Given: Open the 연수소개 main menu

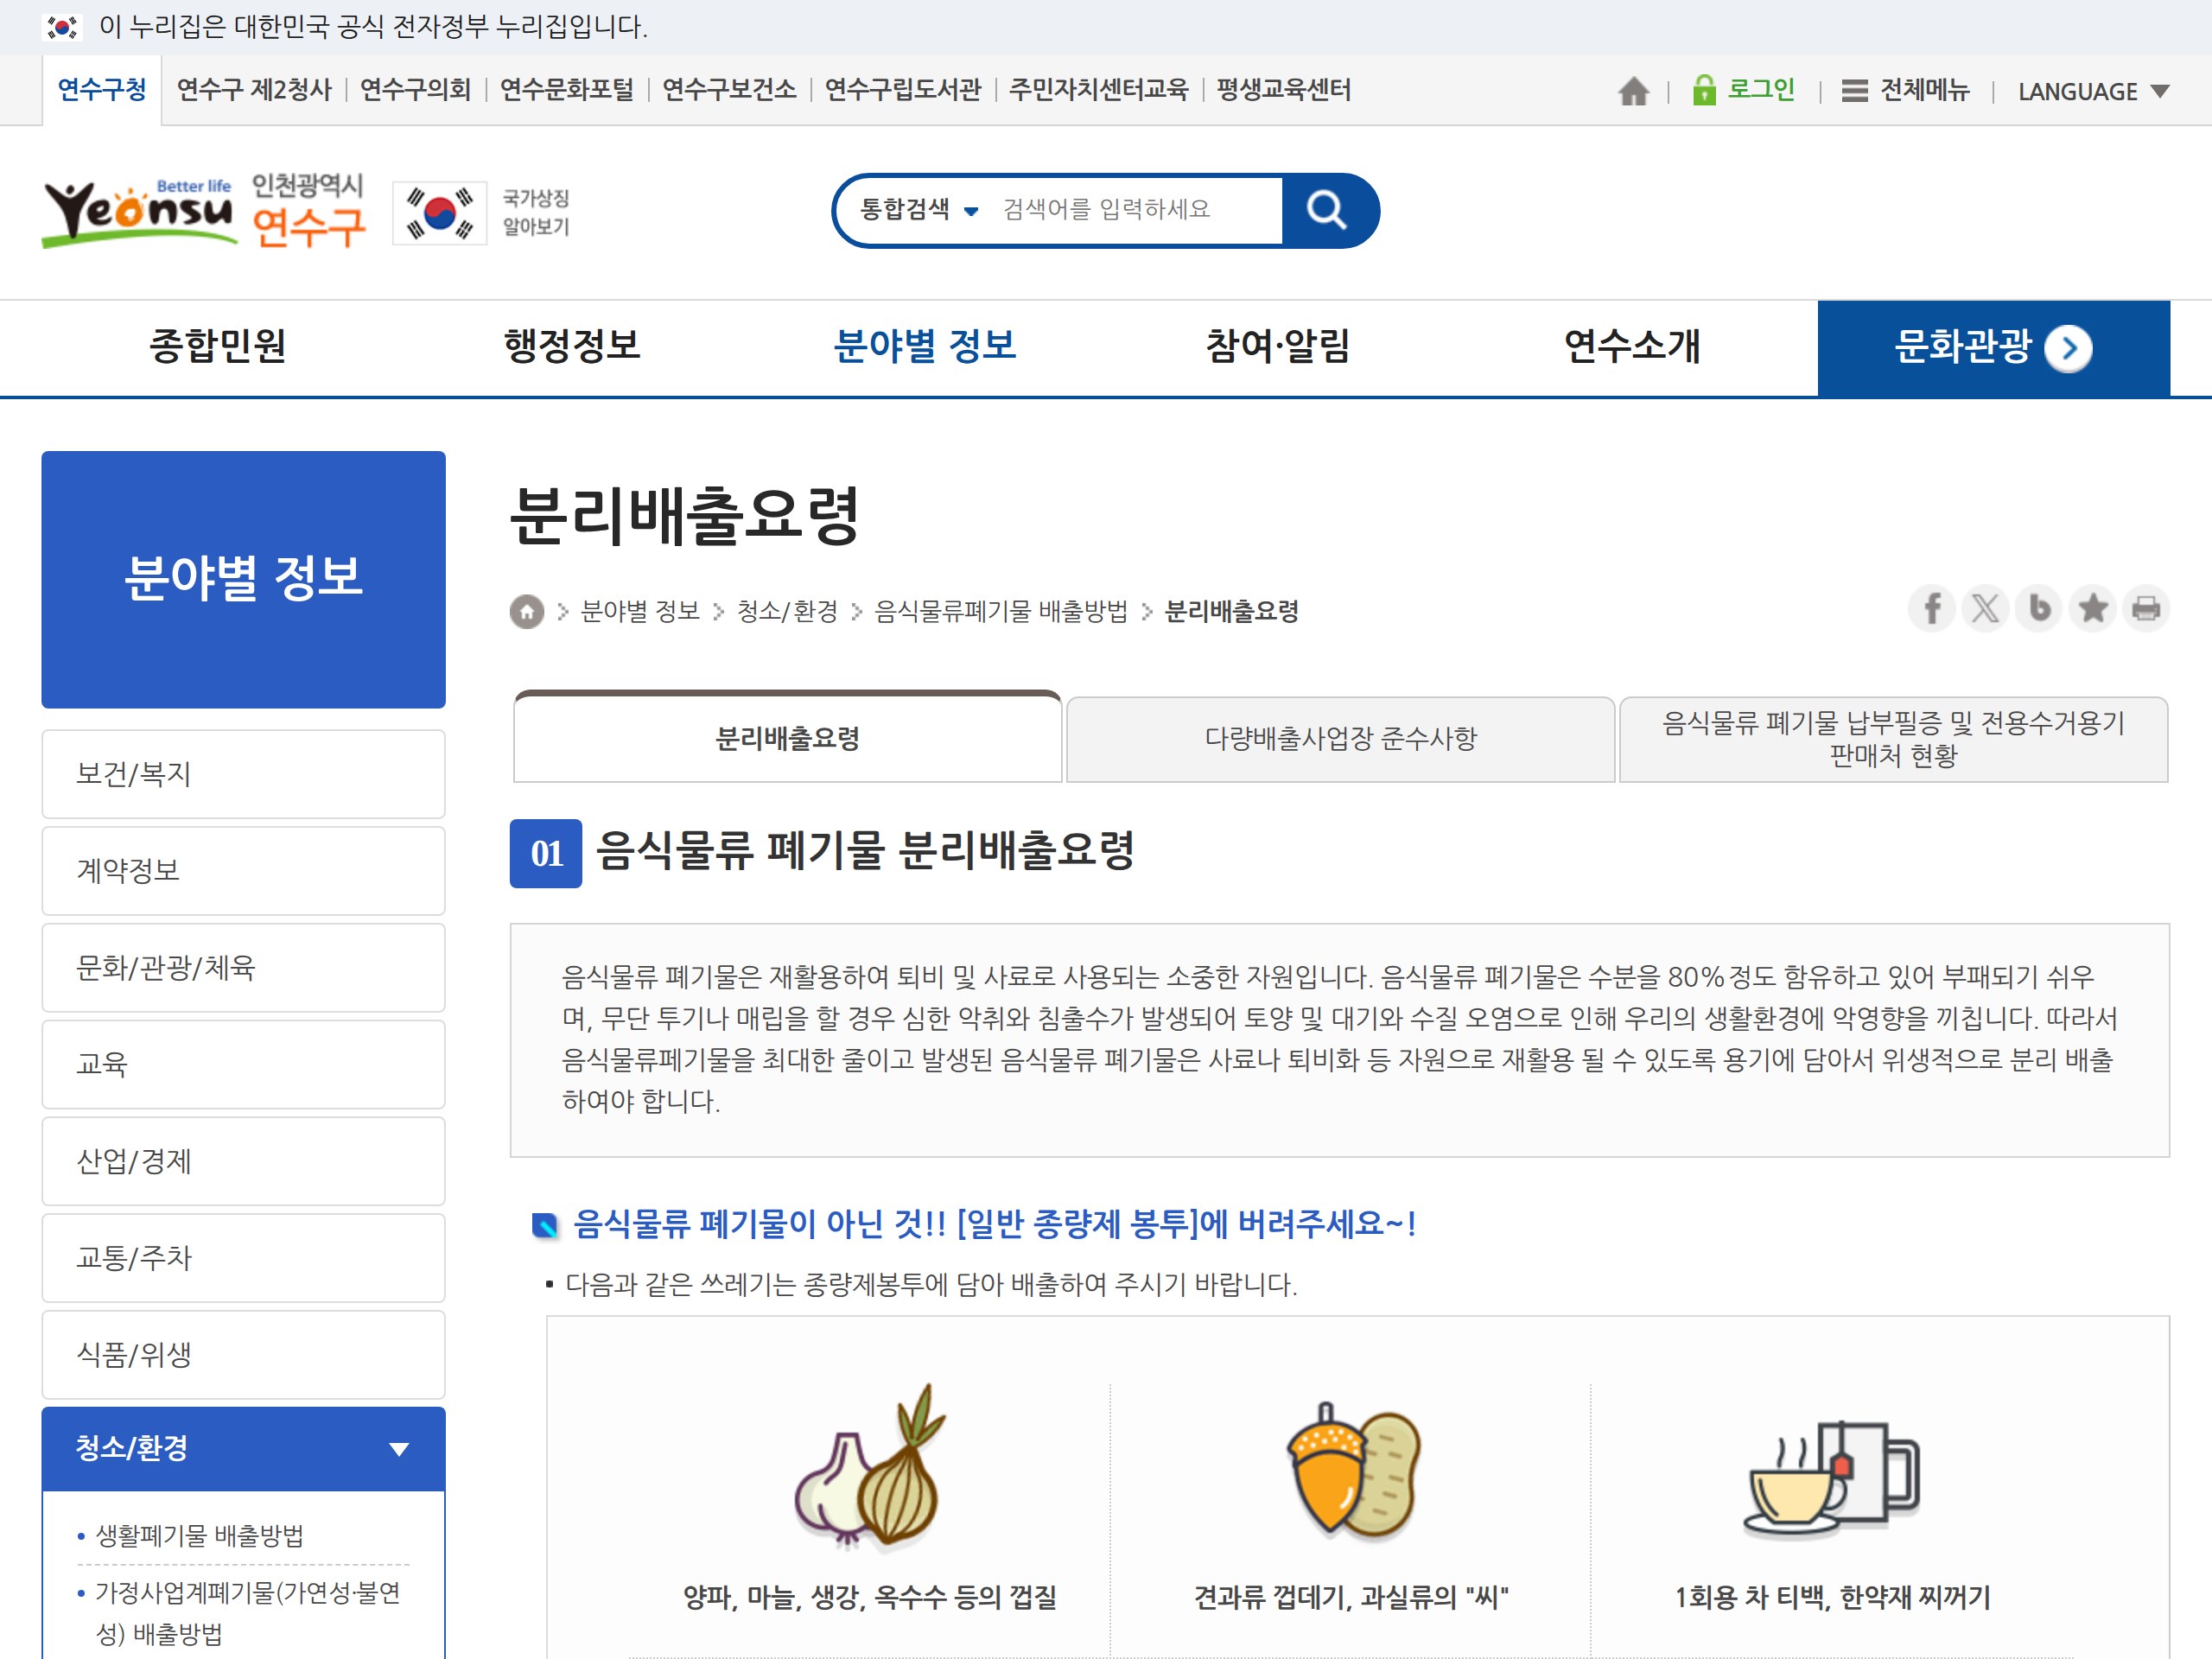Looking at the screenshot, I should click(1632, 346).
